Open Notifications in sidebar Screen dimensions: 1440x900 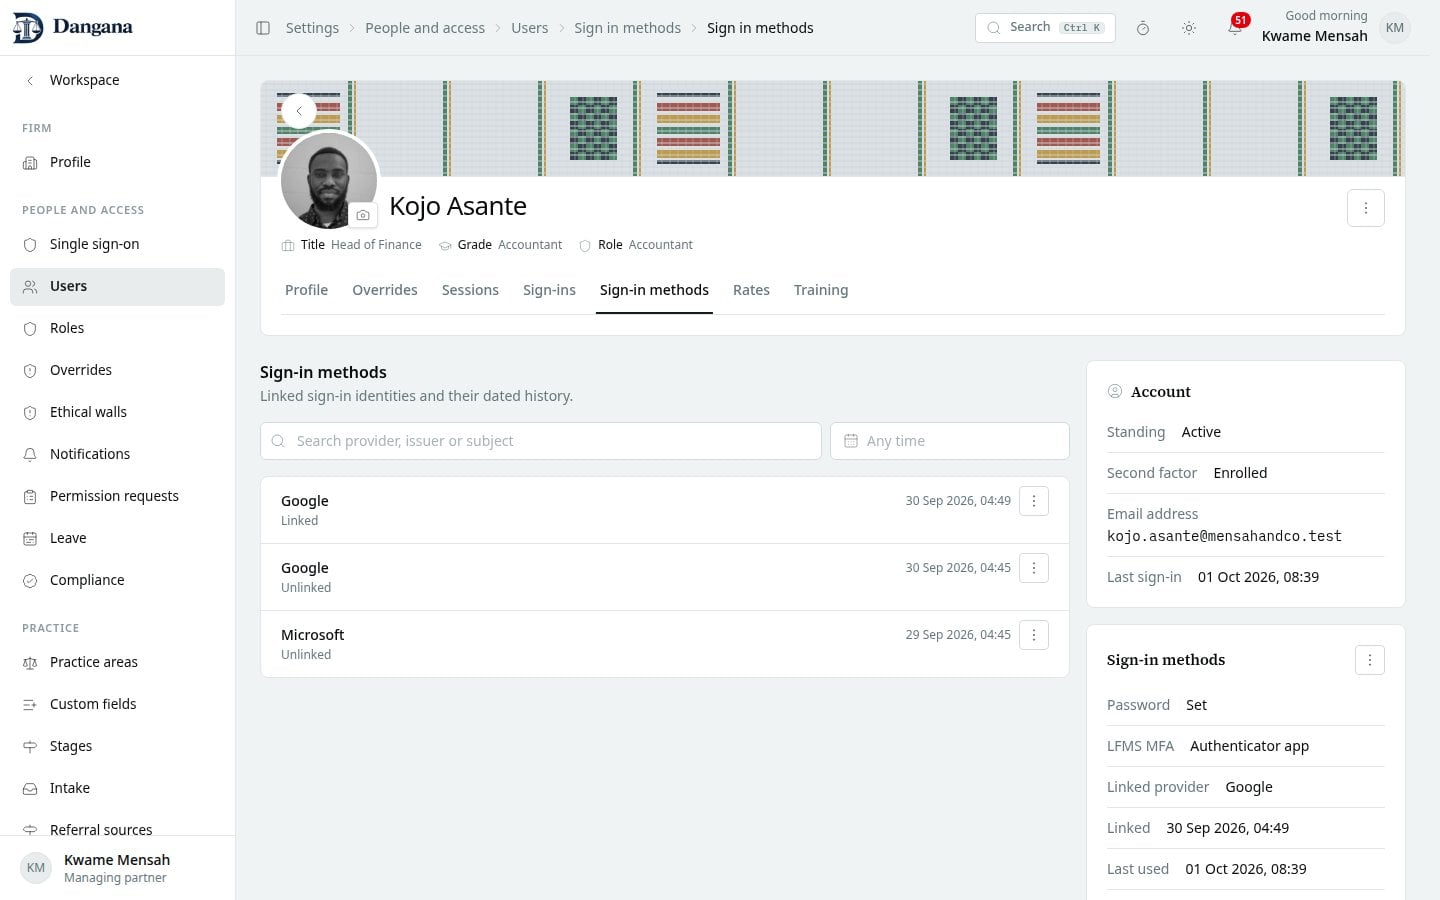[x=117, y=454]
